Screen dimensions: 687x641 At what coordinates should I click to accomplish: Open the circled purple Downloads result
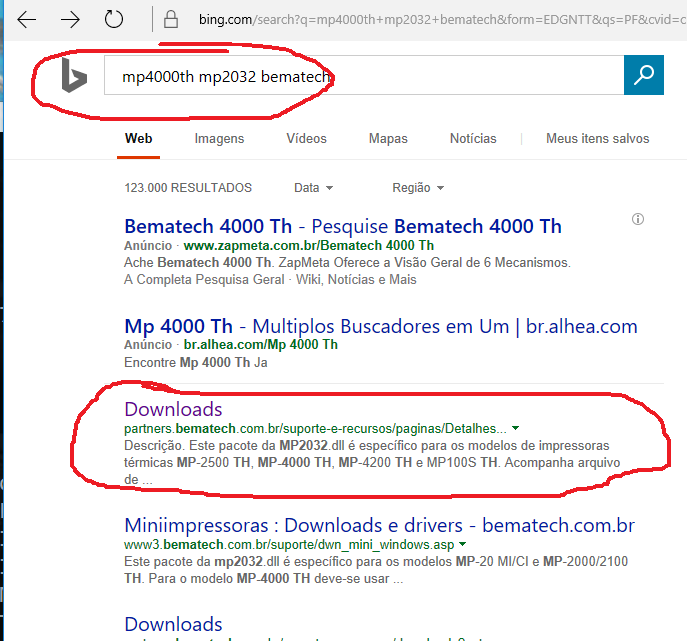click(174, 409)
